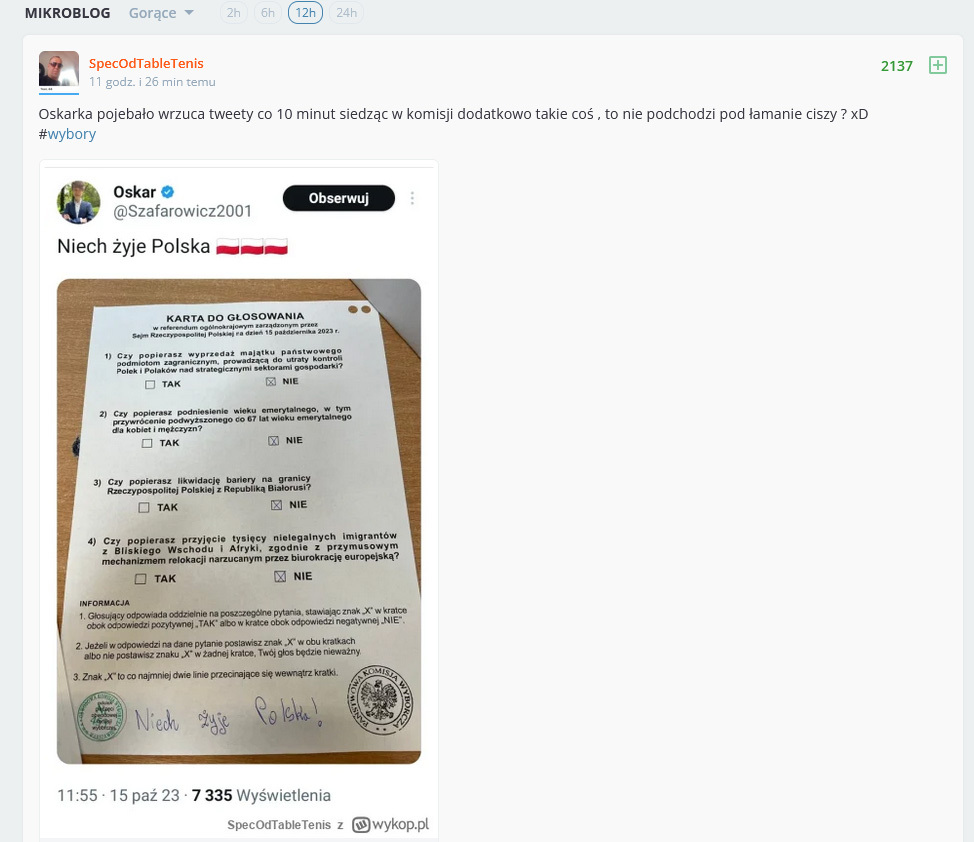Open the tweet three-dots options menu
This screenshot has width=974, height=842.
click(412, 198)
